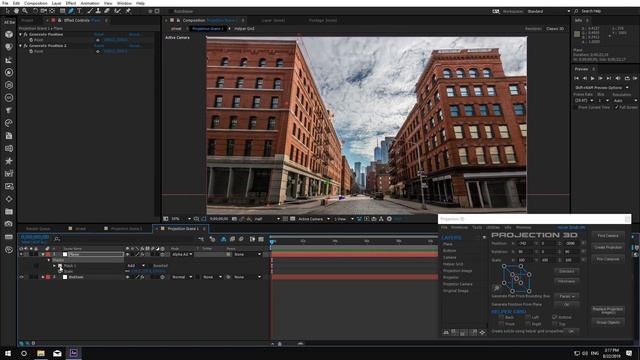Toggle From Current Time checkbox in Preview panel
640x360 pixels.
coord(576,107)
